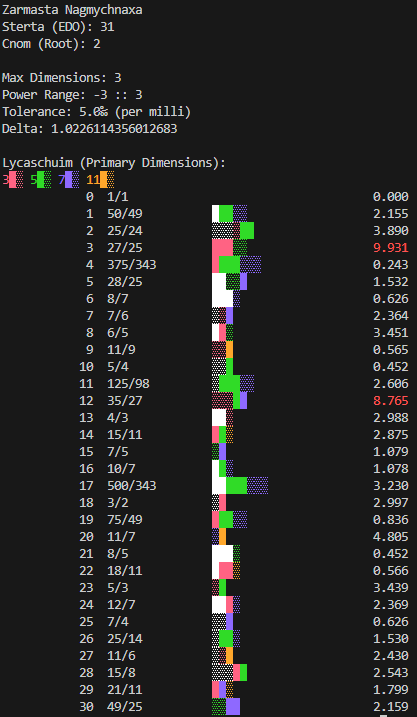This screenshot has width=417, height=717.
Task: Click the color bar in the 15/8 row
Action: point(230,673)
